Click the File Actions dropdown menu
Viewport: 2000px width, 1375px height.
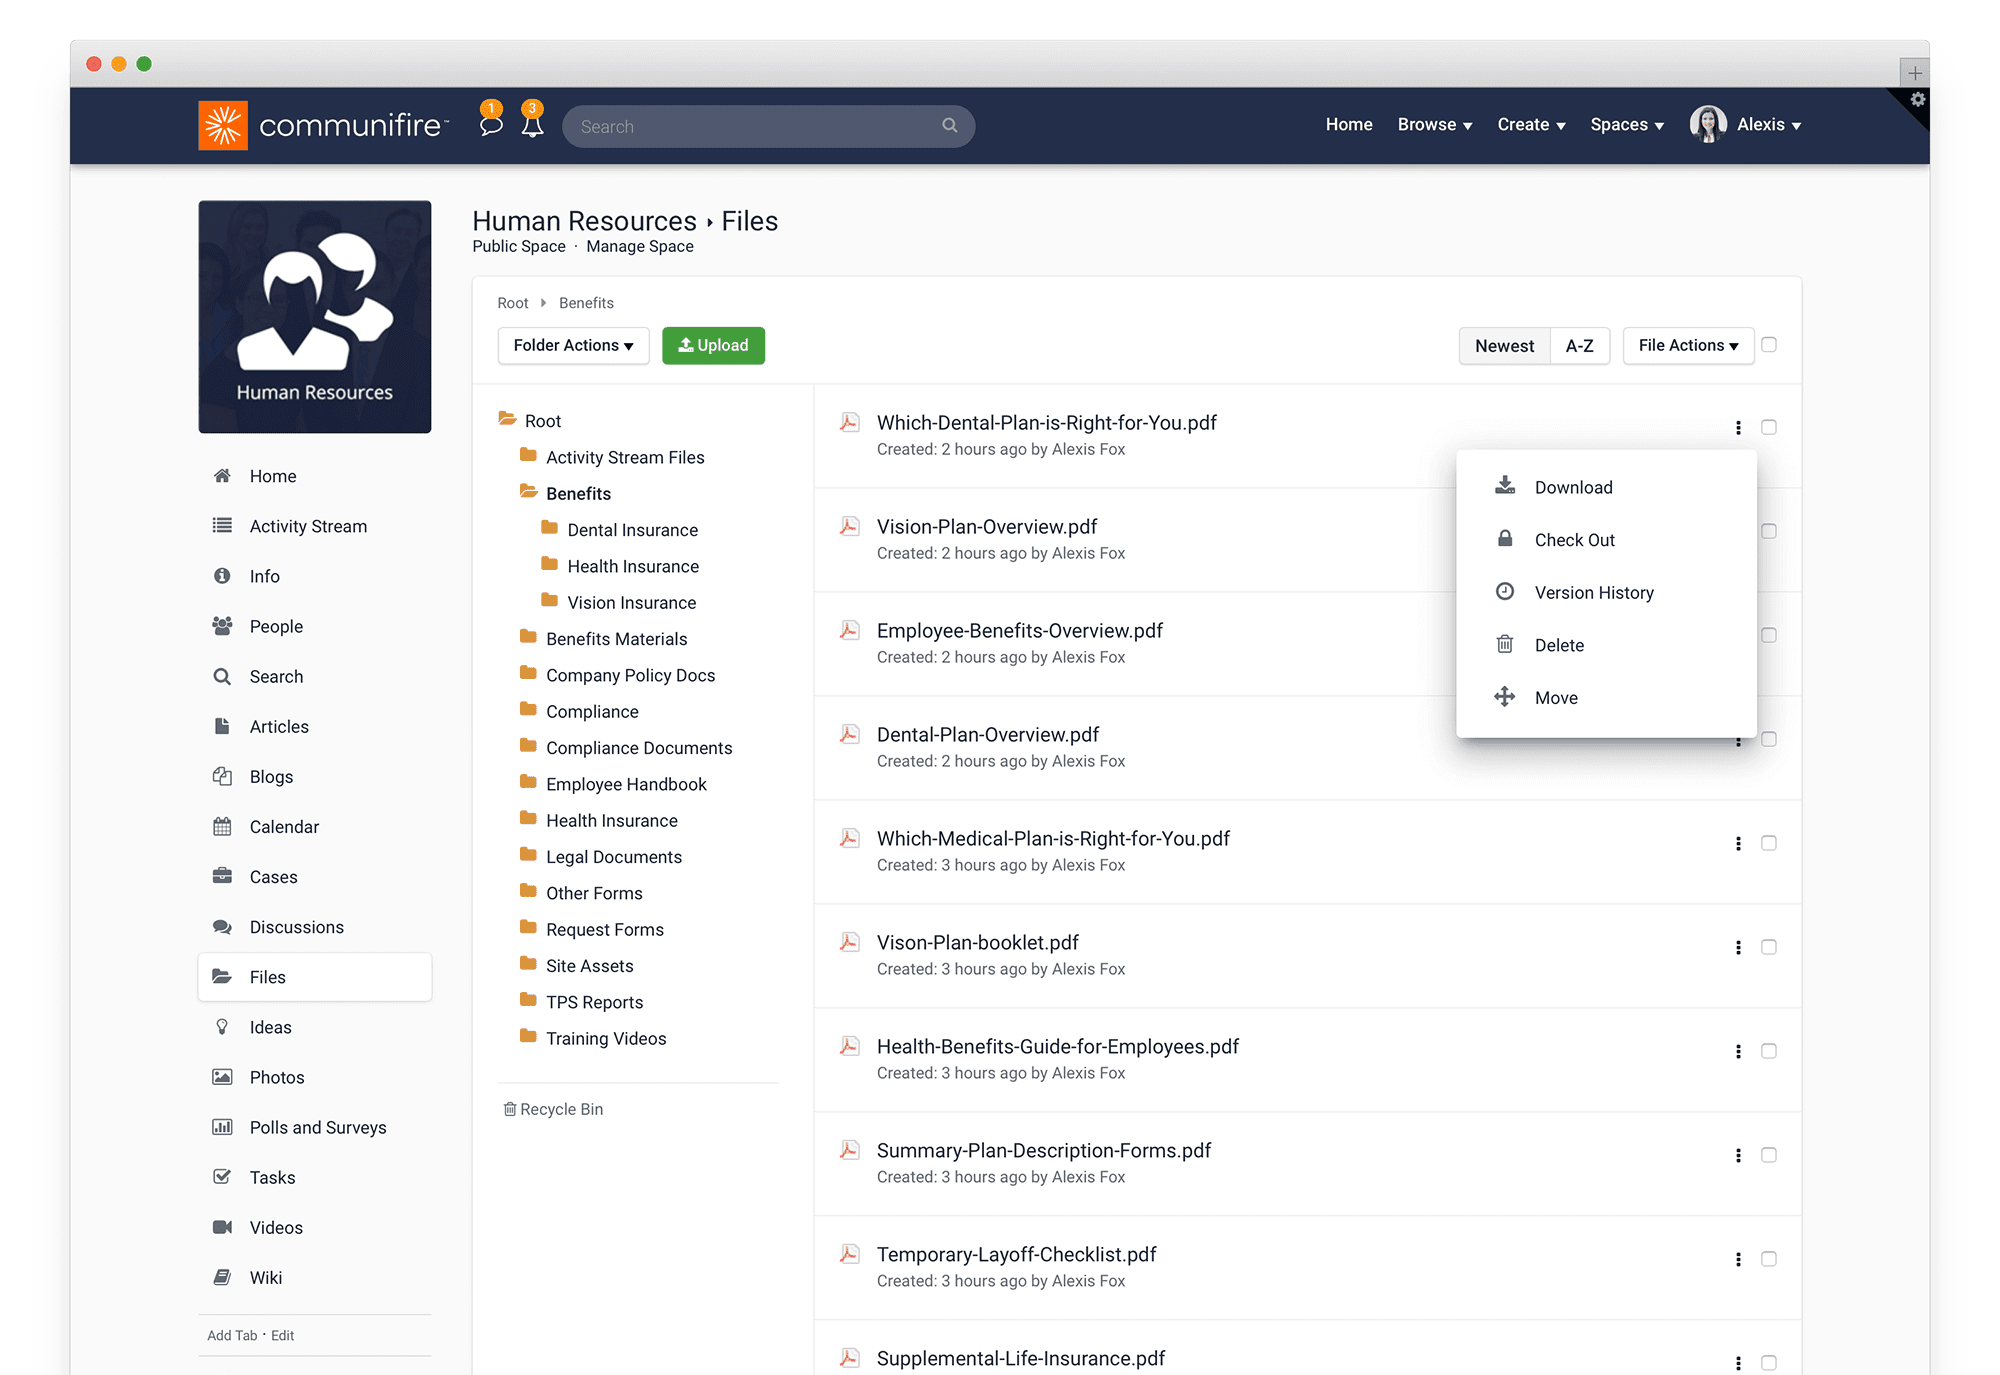[1687, 345]
